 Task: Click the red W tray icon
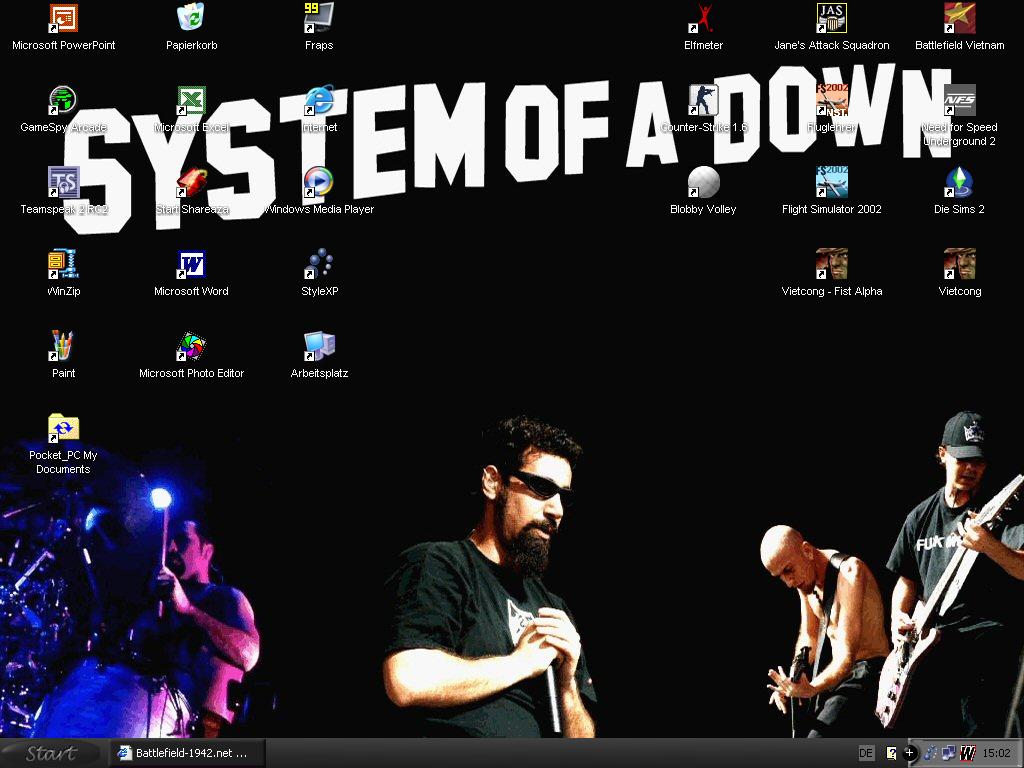[967, 753]
